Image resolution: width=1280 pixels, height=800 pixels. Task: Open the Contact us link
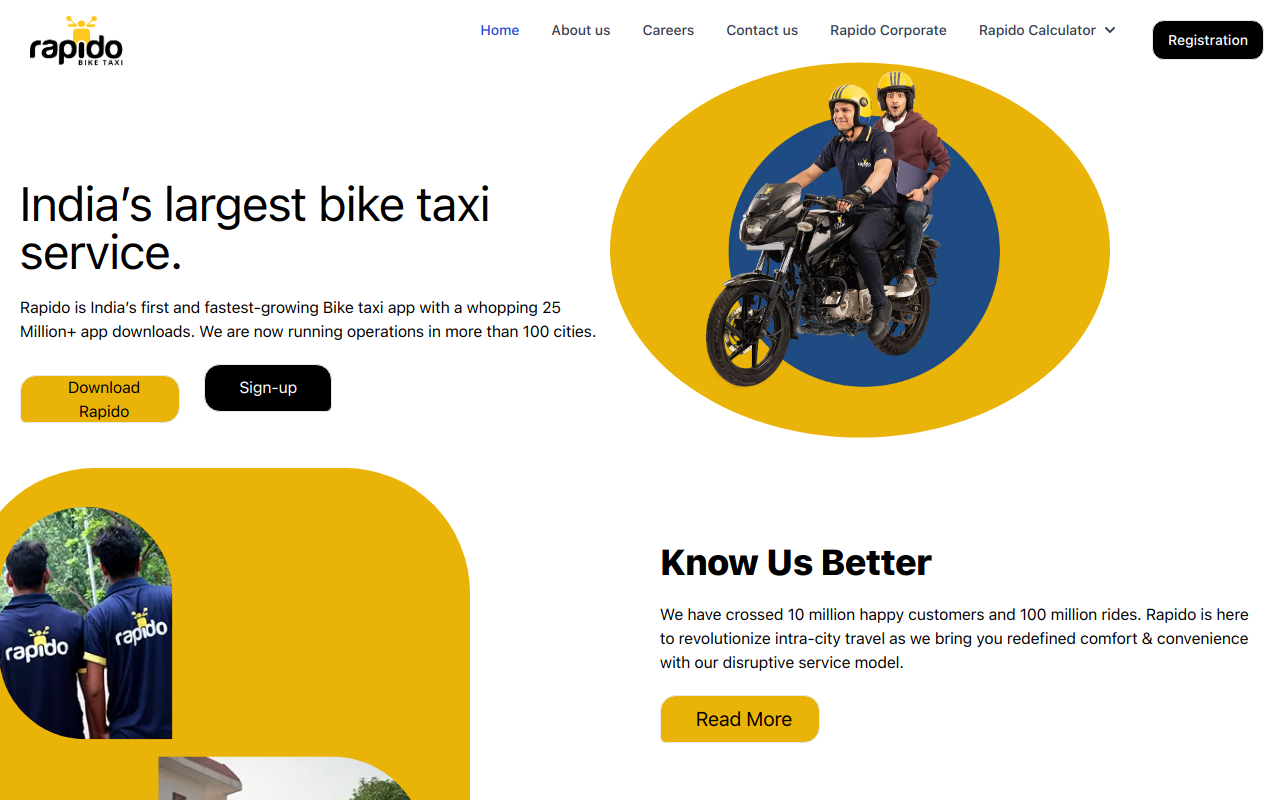pyautogui.click(x=762, y=30)
